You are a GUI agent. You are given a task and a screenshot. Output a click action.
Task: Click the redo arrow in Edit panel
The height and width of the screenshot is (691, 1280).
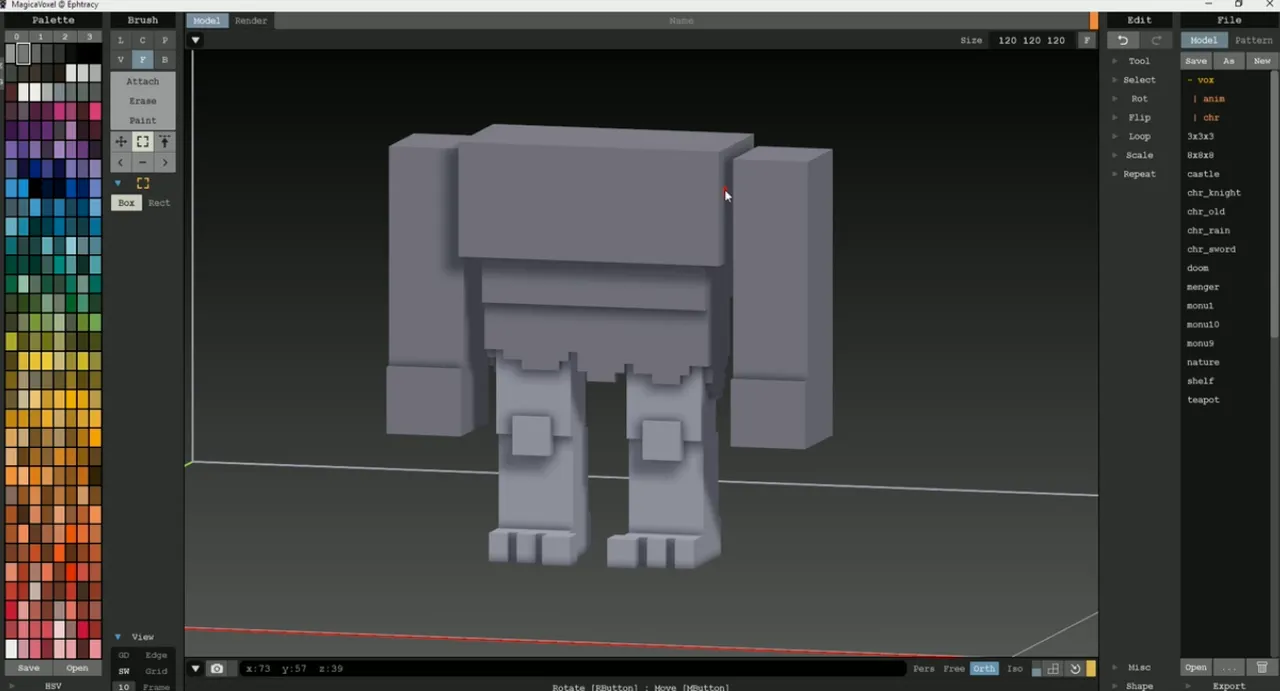point(1157,40)
